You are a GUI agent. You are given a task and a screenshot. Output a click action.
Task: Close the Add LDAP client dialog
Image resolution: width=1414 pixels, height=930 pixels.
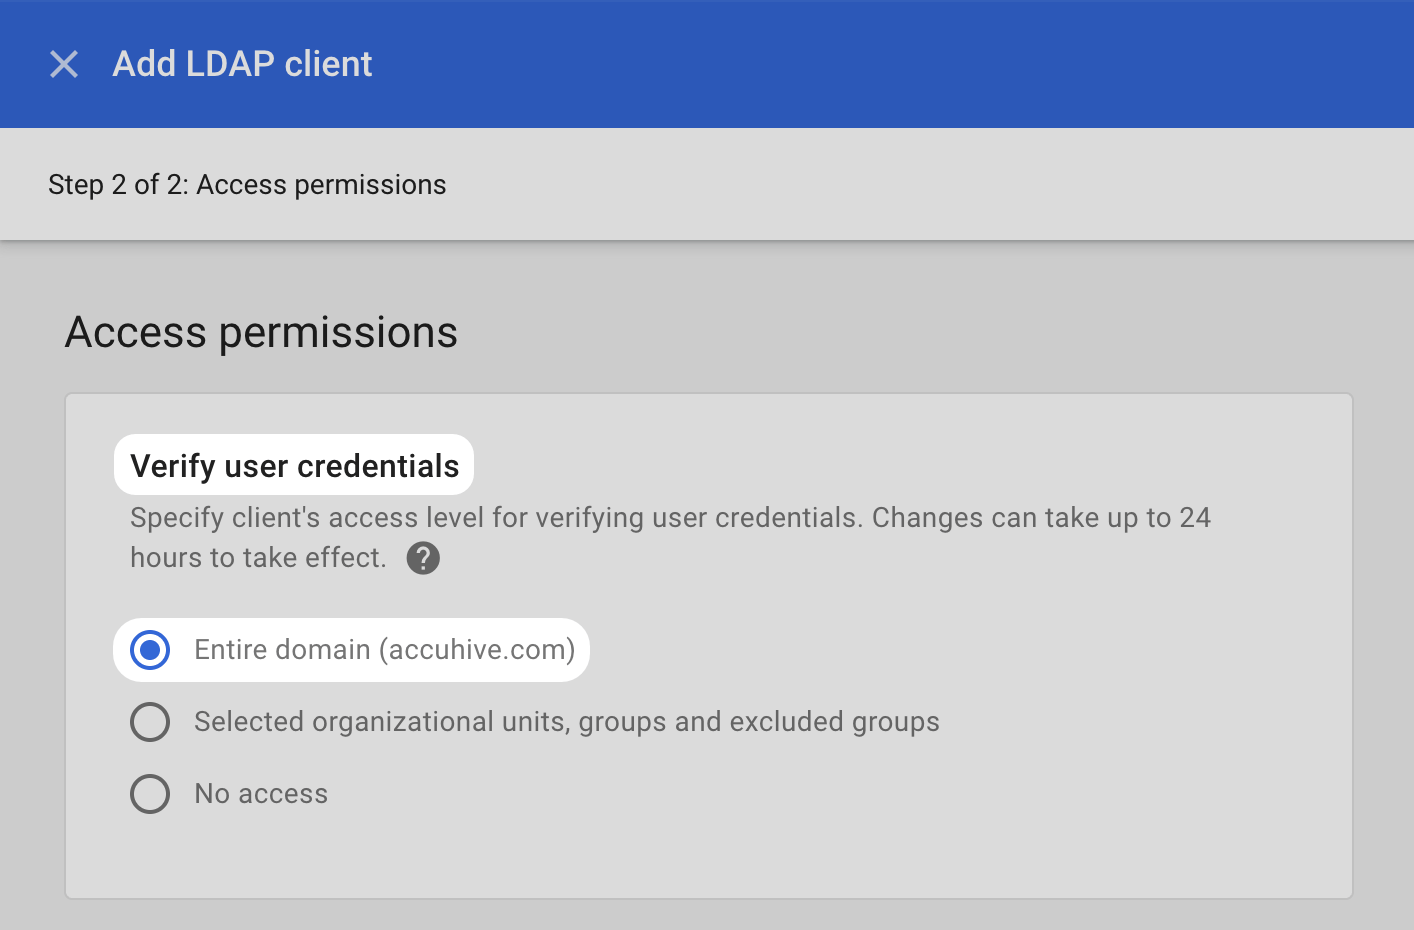(x=64, y=64)
